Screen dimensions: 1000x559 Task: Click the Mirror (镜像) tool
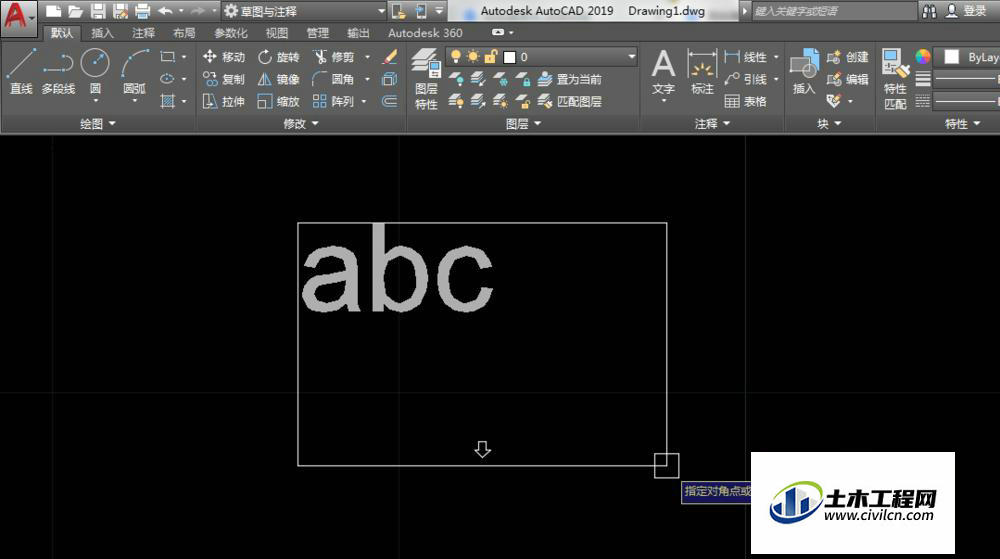[x=279, y=79]
